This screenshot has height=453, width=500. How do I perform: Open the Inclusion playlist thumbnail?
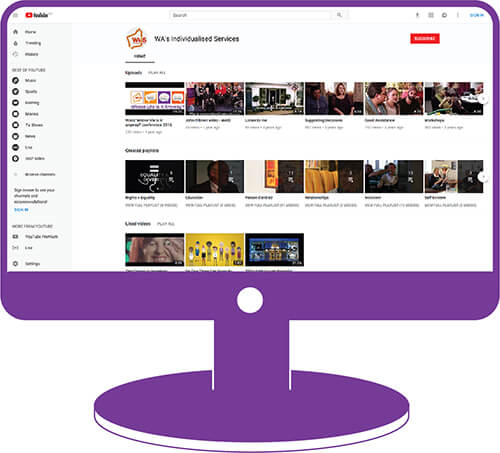(x=394, y=177)
